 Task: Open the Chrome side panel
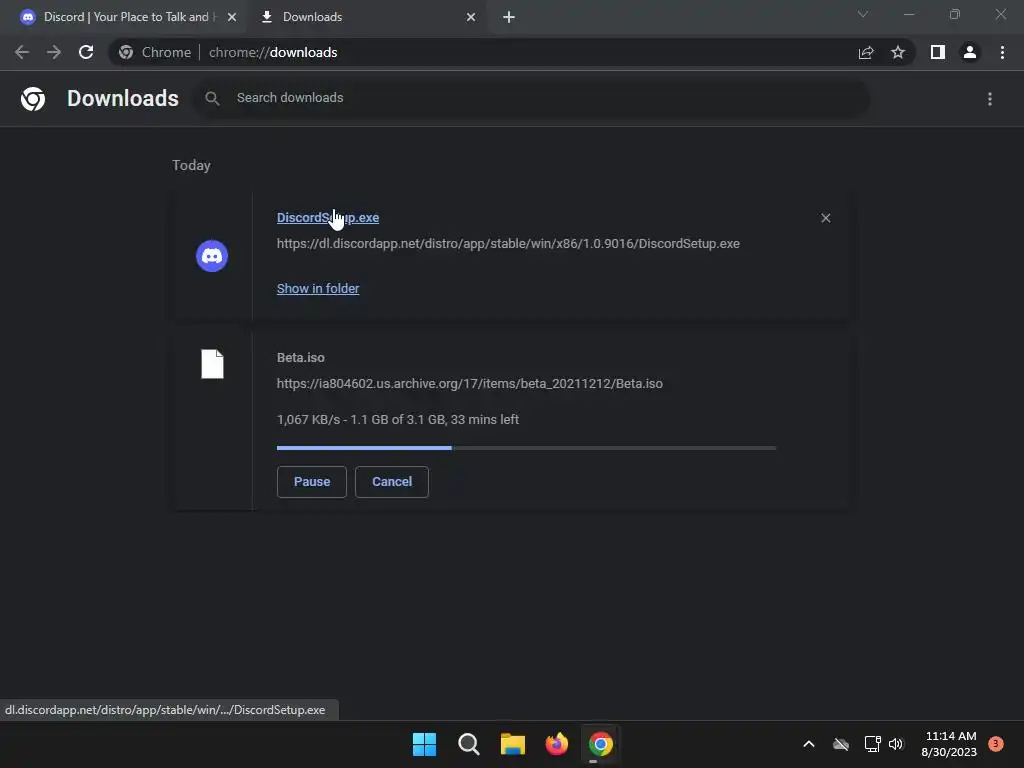click(938, 52)
